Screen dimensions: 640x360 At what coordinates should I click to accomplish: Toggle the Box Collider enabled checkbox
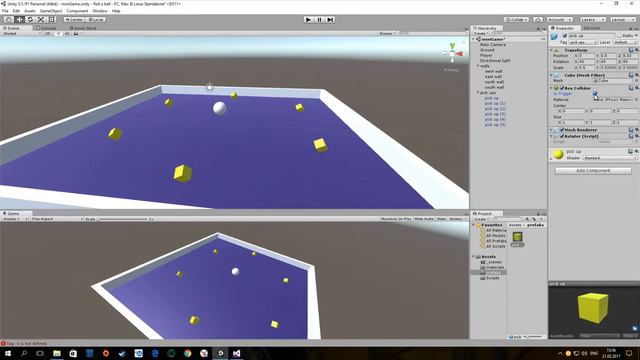tap(562, 88)
